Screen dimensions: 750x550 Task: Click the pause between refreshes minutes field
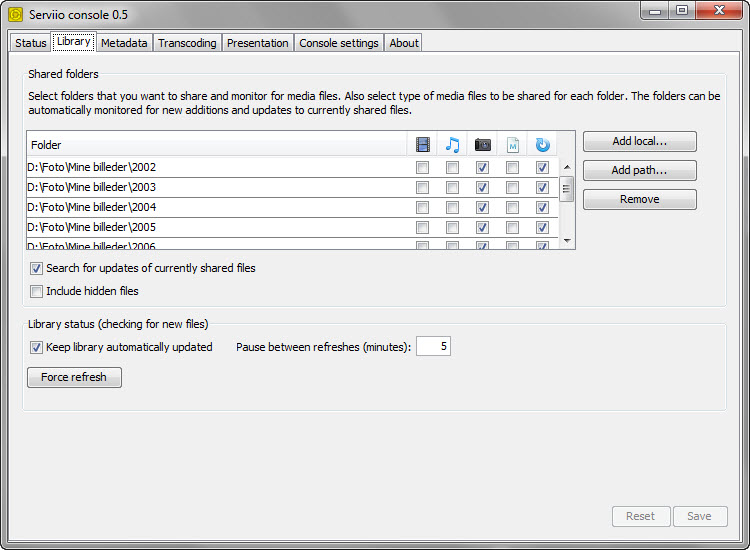pos(432,347)
